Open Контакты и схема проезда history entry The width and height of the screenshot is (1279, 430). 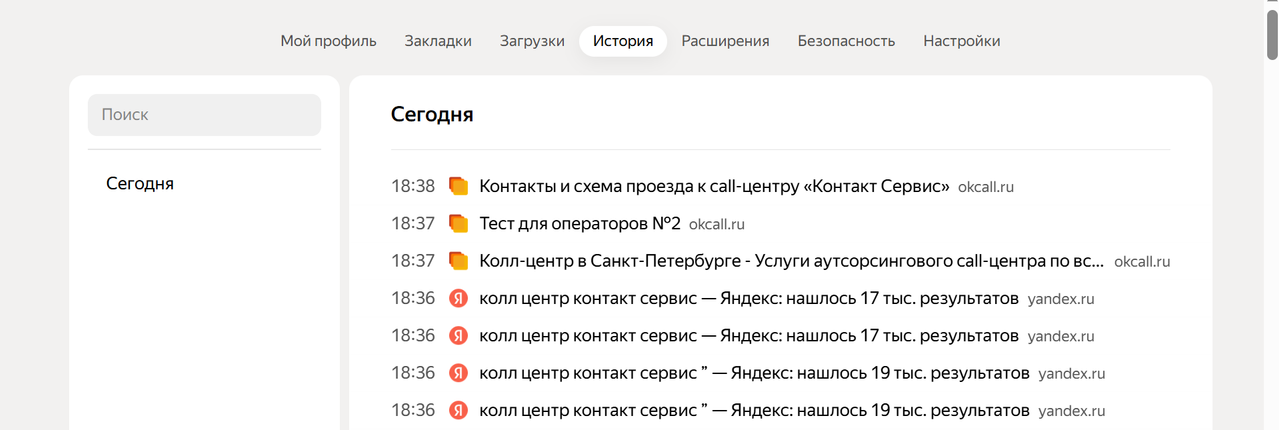coord(714,186)
